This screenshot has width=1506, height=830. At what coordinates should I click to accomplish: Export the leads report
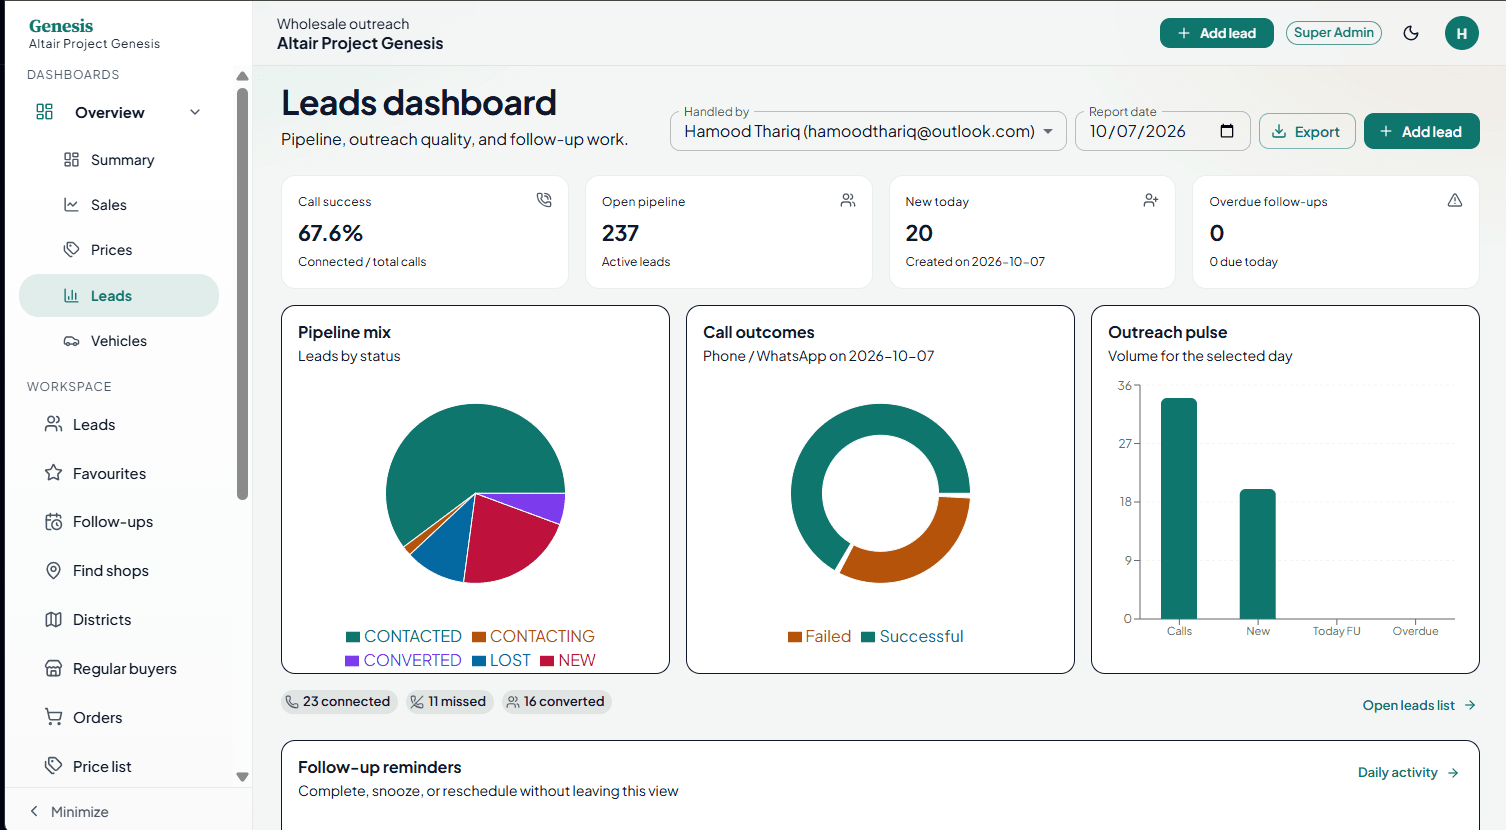tap(1306, 131)
